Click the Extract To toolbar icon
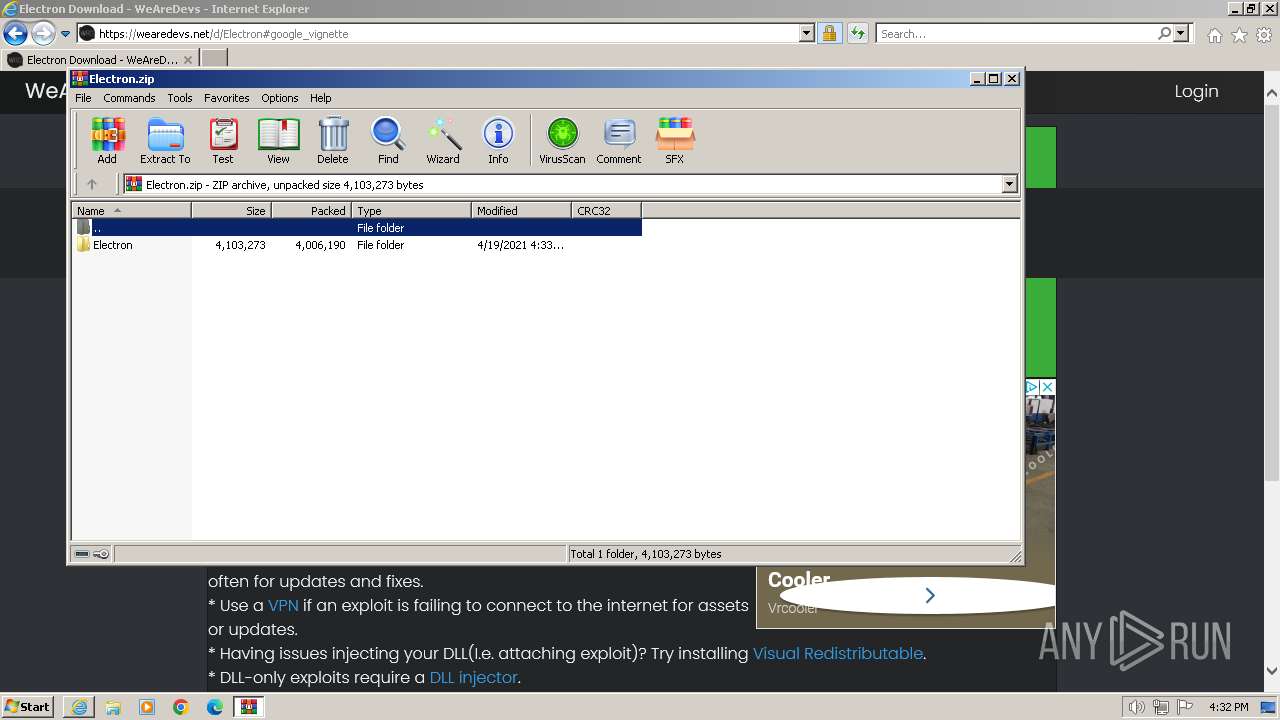This screenshot has width=1280, height=720. pyautogui.click(x=165, y=140)
